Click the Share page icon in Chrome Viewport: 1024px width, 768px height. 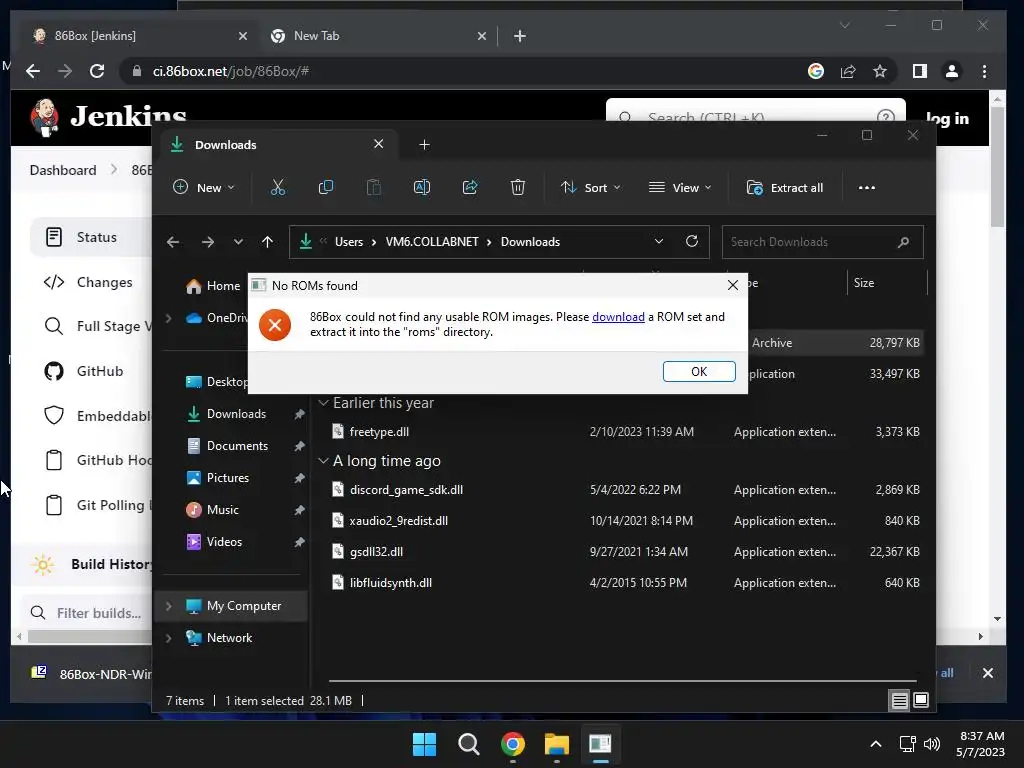(848, 71)
